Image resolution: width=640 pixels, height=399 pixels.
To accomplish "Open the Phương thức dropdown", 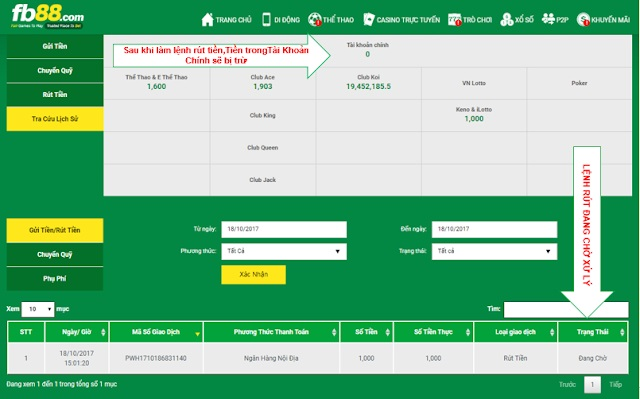I will pyautogui.click(x=284, y=251).
